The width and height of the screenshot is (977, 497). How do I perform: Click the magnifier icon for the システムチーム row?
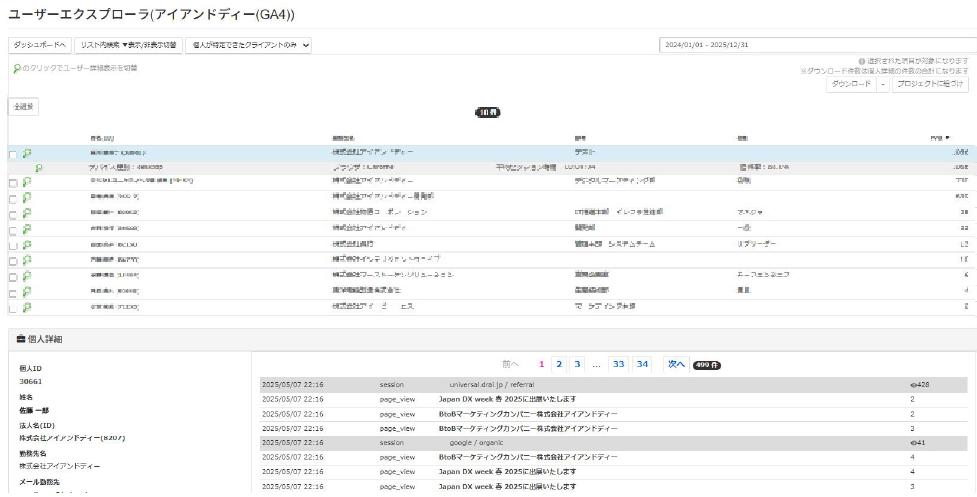coord(27,244)
